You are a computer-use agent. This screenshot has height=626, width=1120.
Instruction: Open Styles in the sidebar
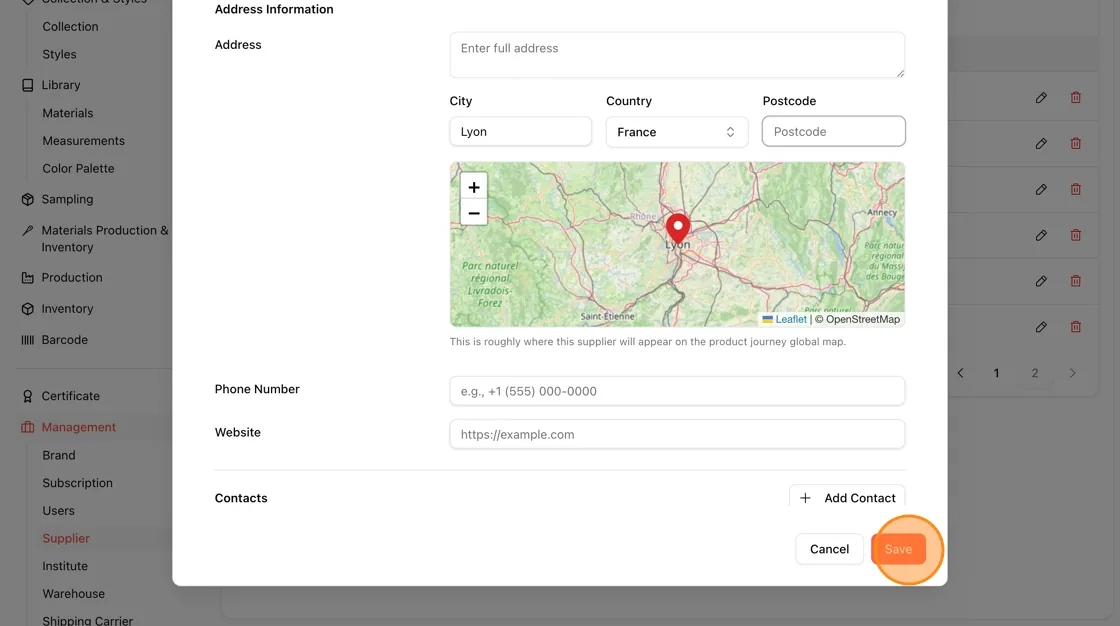(x=59, y=54)
